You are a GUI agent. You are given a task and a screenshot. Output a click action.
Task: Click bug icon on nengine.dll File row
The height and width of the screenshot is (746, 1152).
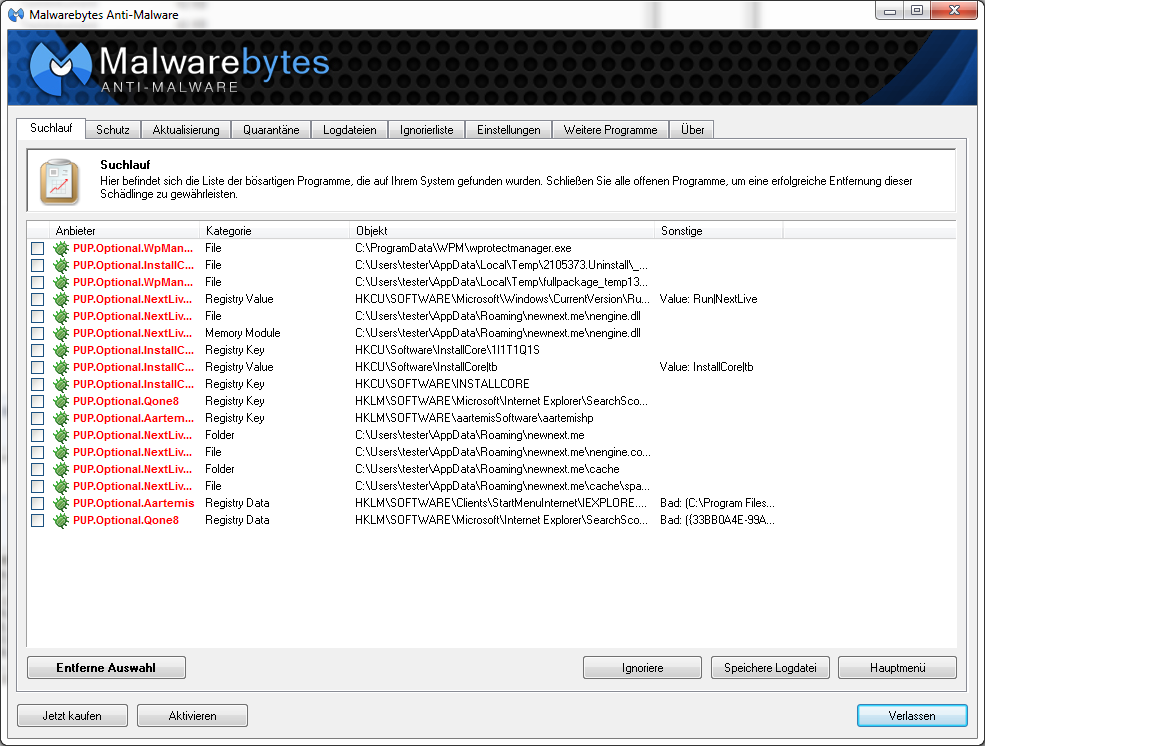coord(61,316)
